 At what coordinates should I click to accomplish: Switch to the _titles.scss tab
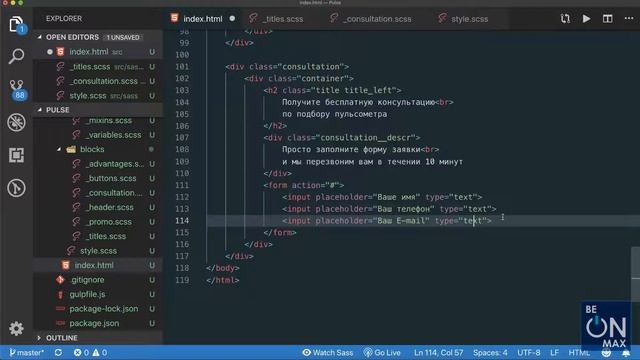[x=283, y=19]
